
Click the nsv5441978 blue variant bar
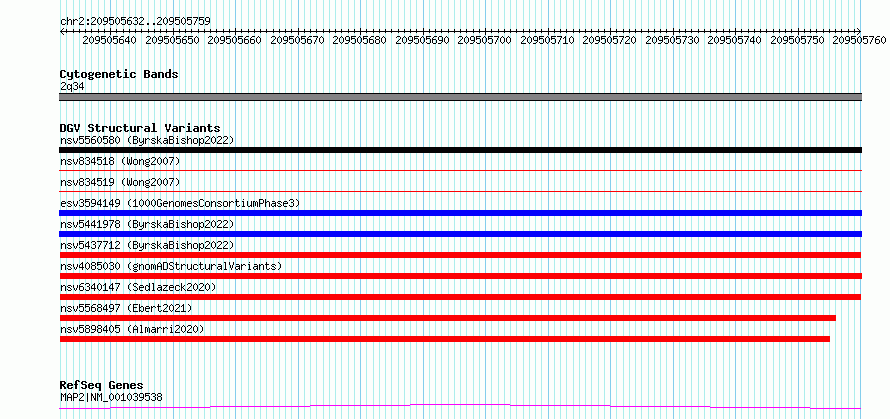(x=460, y=234)
